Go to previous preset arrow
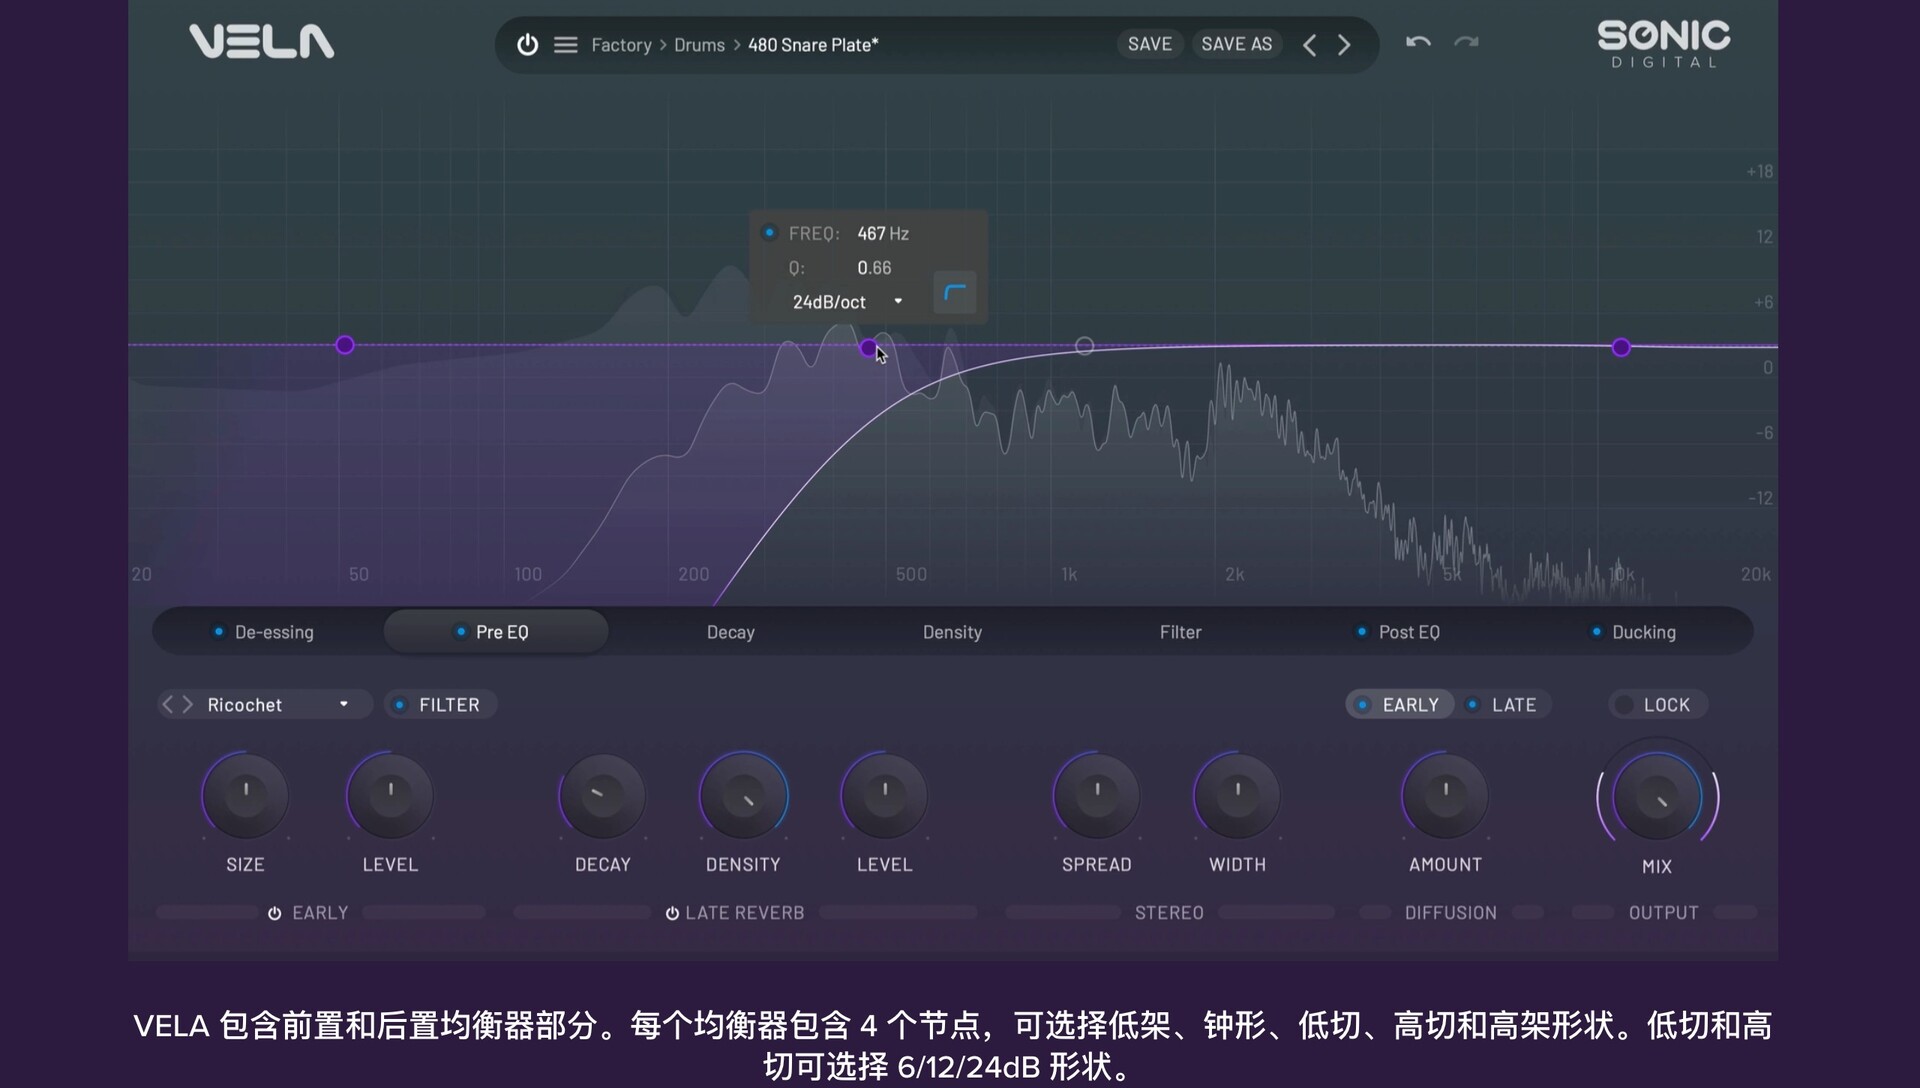The height and width of the screenshot is (1088, 1920). tap(1309, 45)
